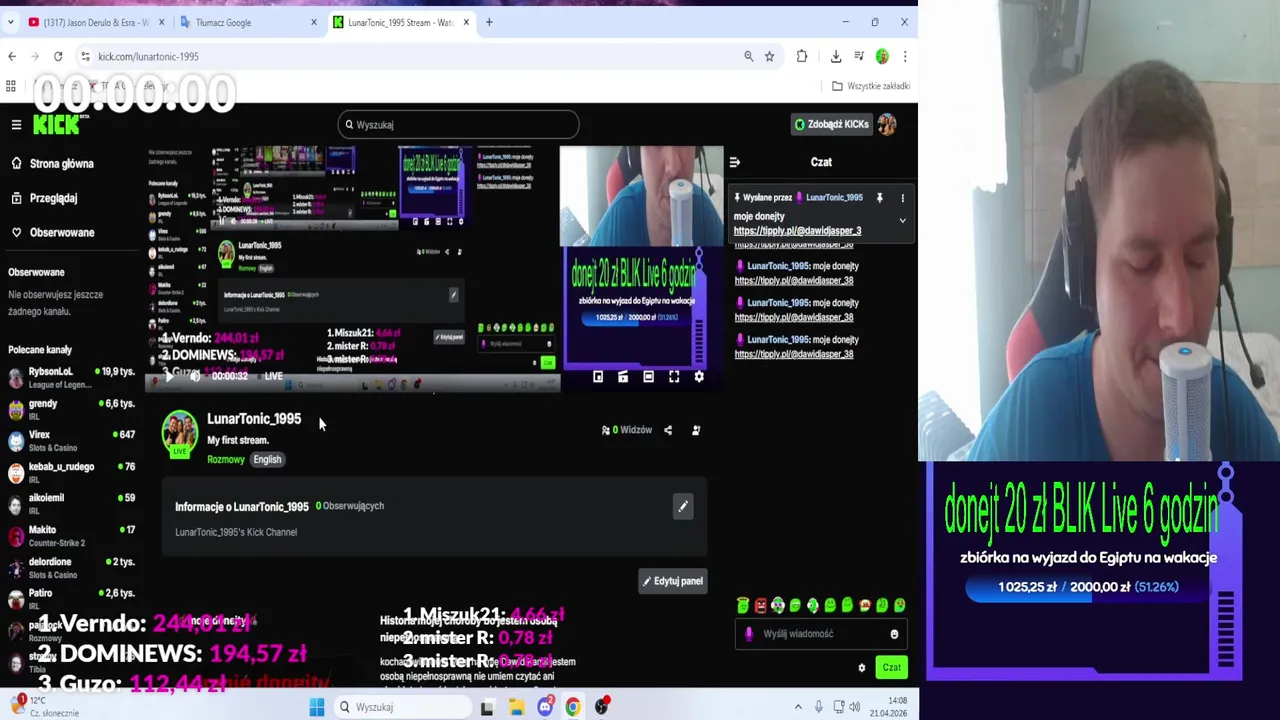Open the LunarTonic_1995 channel avatar

point(180,433)
